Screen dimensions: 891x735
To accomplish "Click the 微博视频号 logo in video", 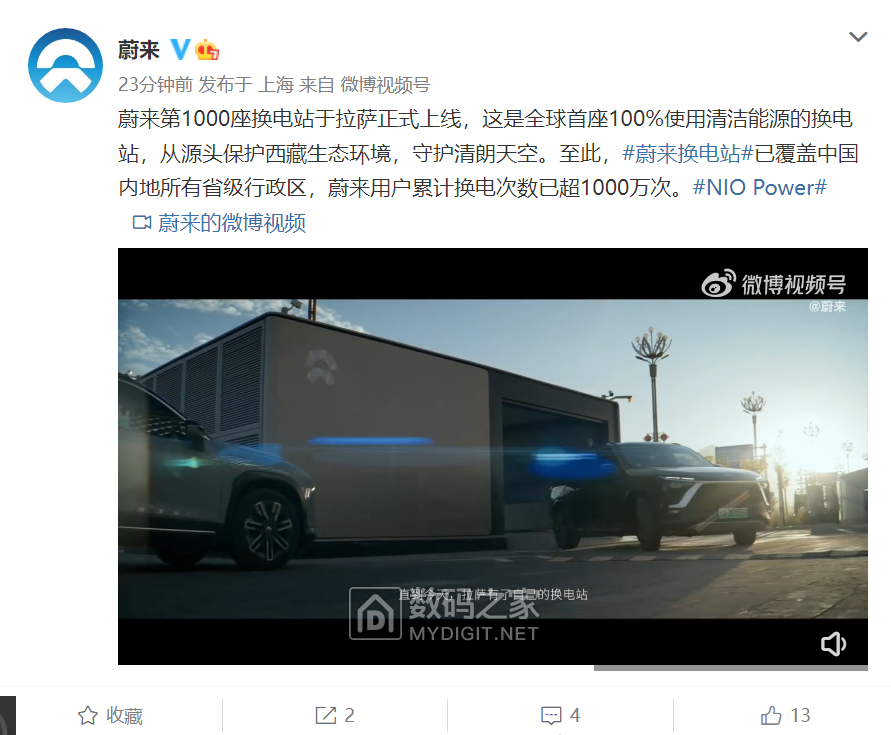I will pos(774,284).
